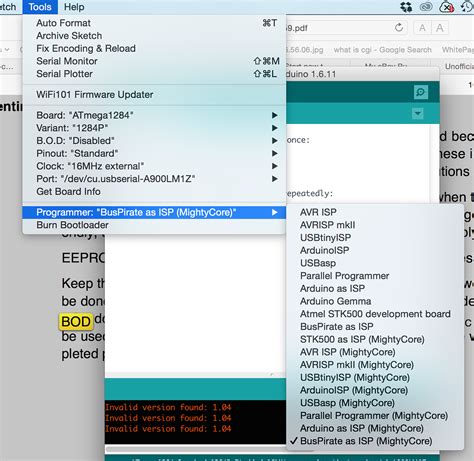Viewport: 474px width, 461px height.
Task: Open Arduino Serial Monitor magnifier icon
Action: [421, 92]
